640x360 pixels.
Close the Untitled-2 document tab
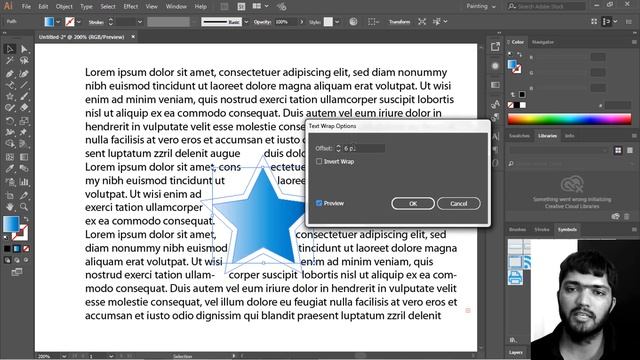point(133,37)
